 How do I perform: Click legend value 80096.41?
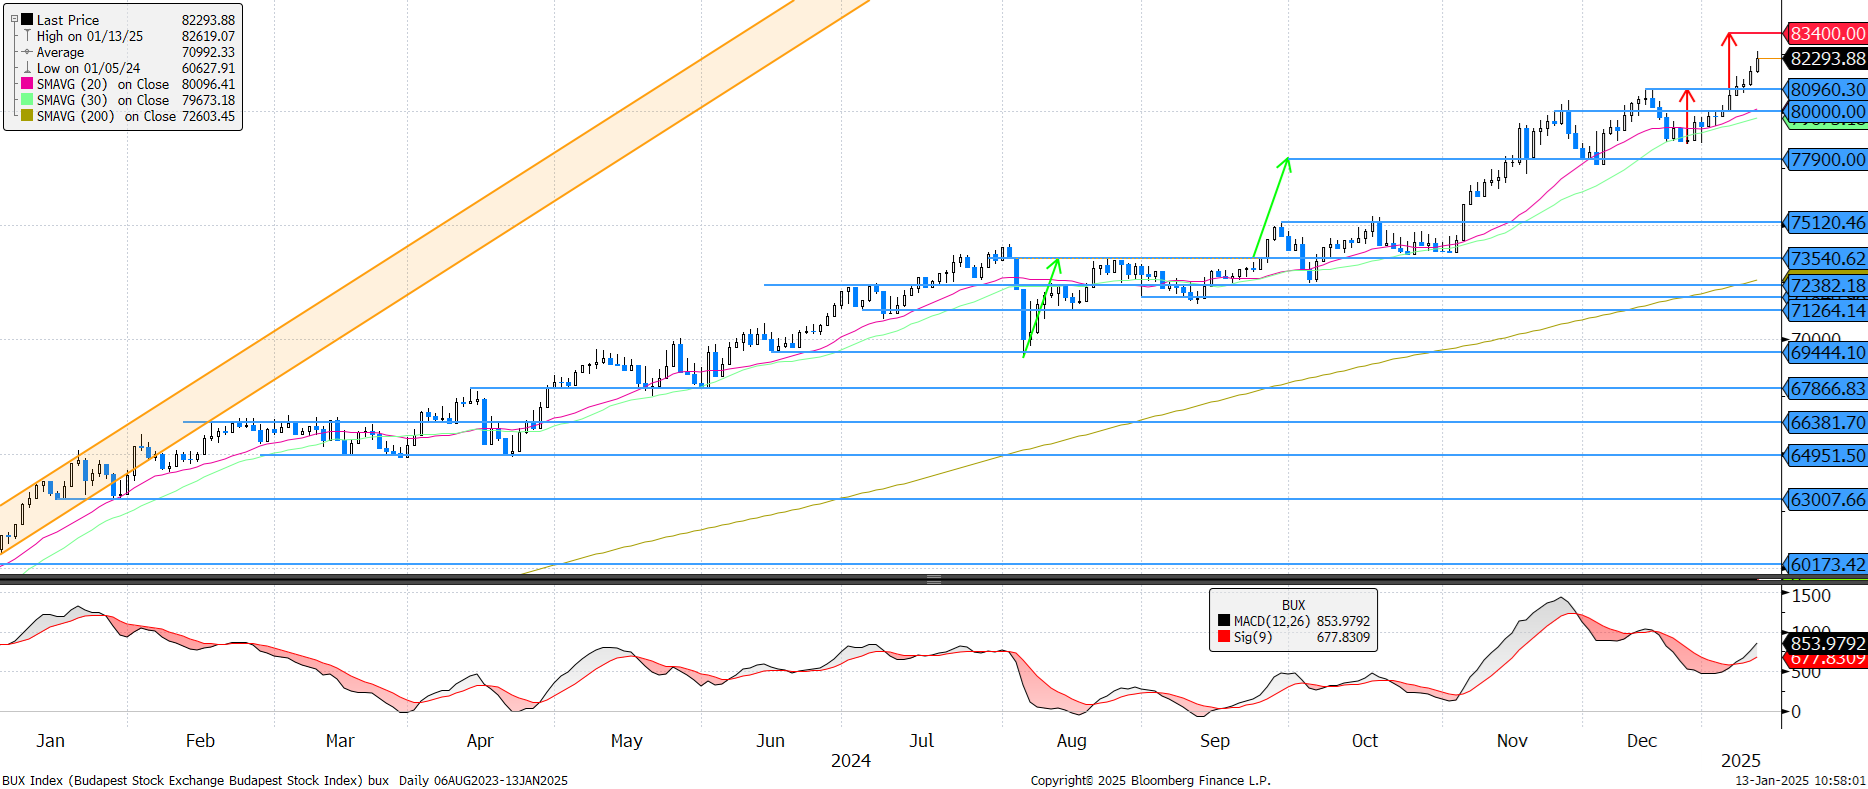pos(208,84)
